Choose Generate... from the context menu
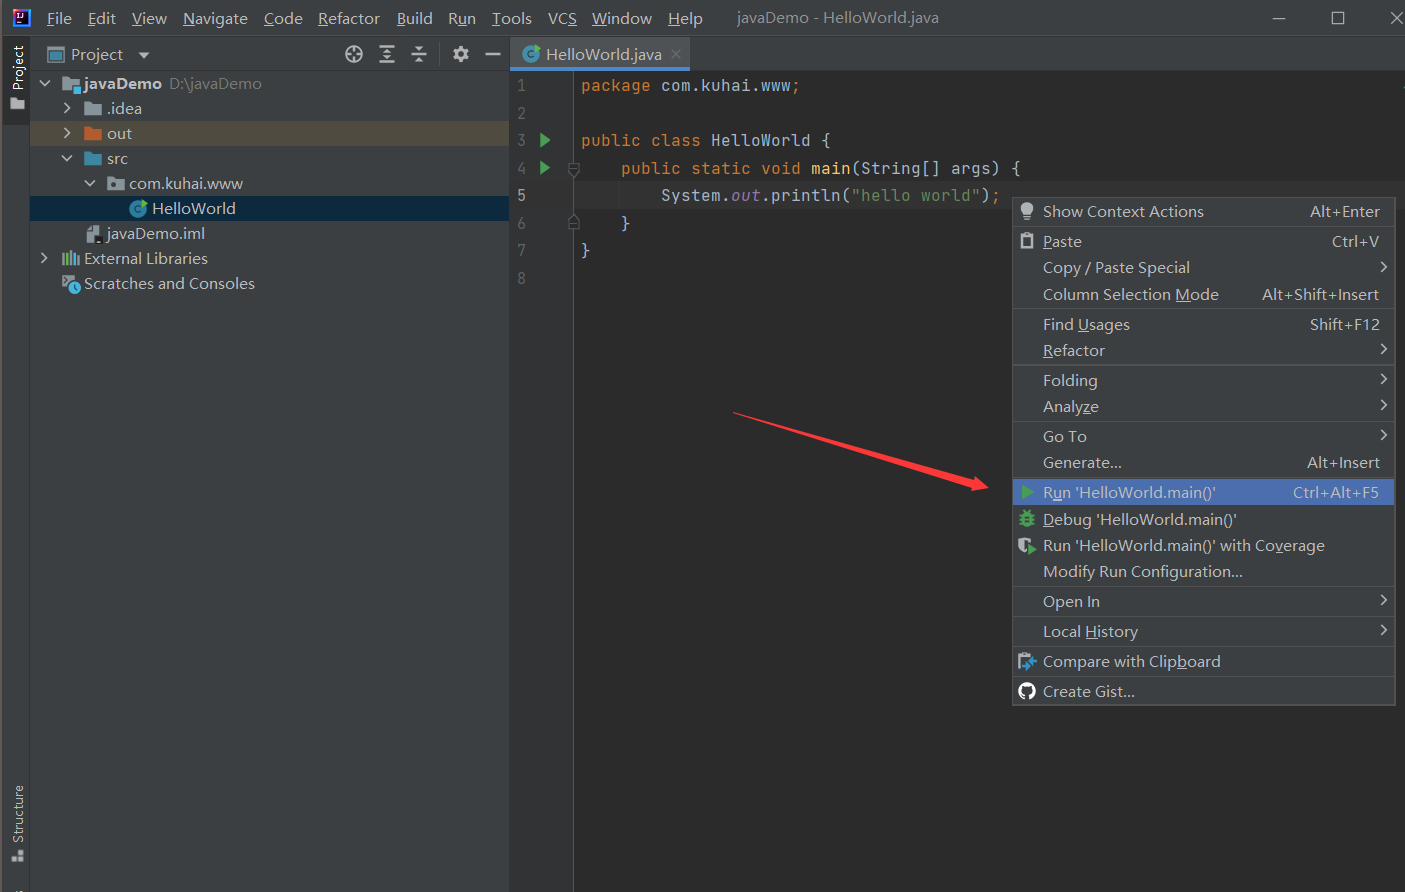This screenshot has height=892, width=1405. [1203, 462]
